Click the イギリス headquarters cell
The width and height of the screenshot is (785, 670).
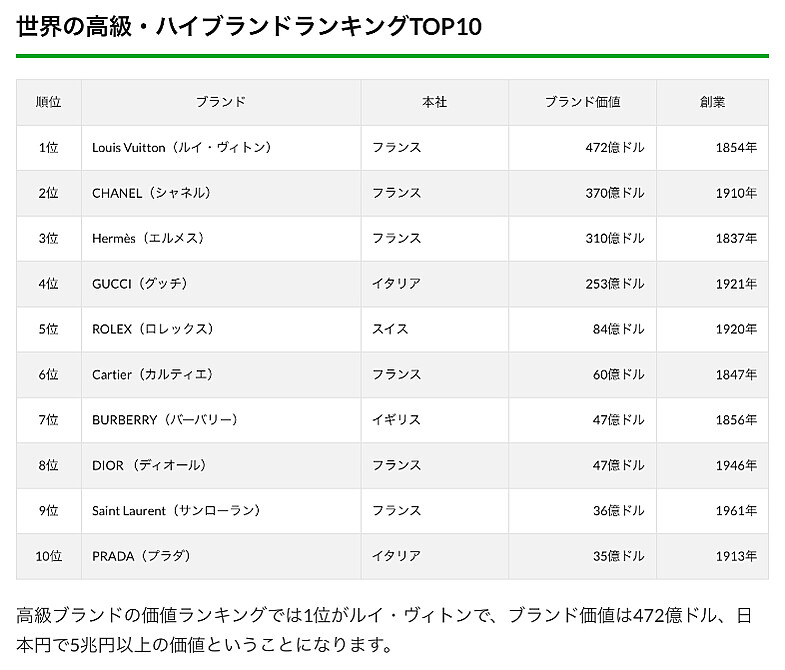pyautogui.click(x=435, y=420)
